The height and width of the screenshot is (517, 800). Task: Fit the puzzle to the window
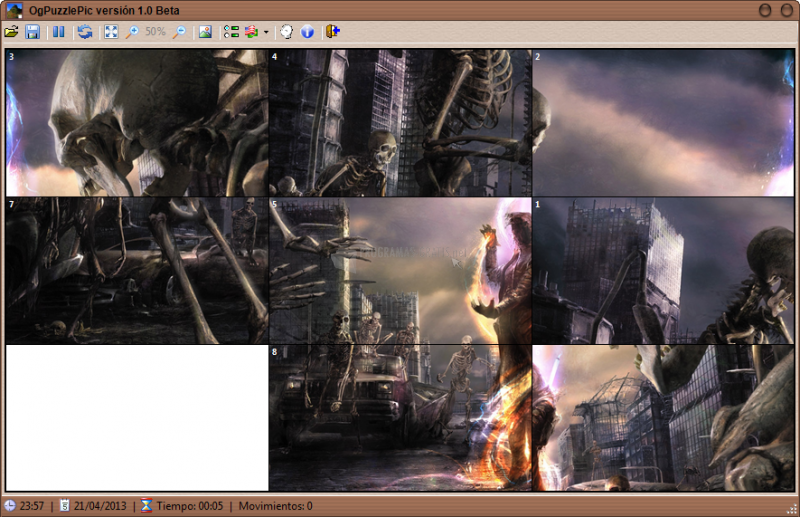click(111, 32)
